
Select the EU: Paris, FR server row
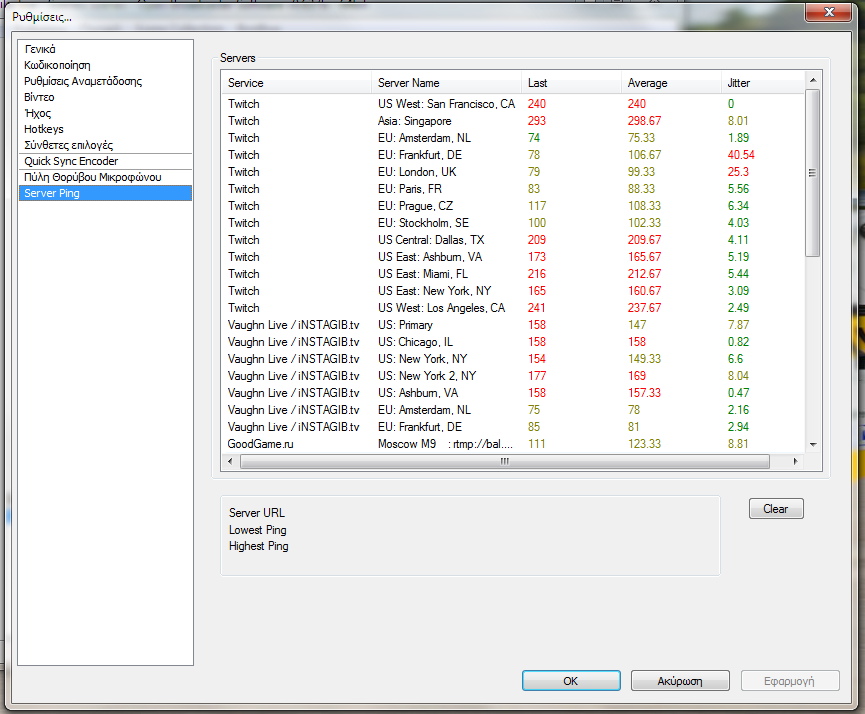(513, 189)
